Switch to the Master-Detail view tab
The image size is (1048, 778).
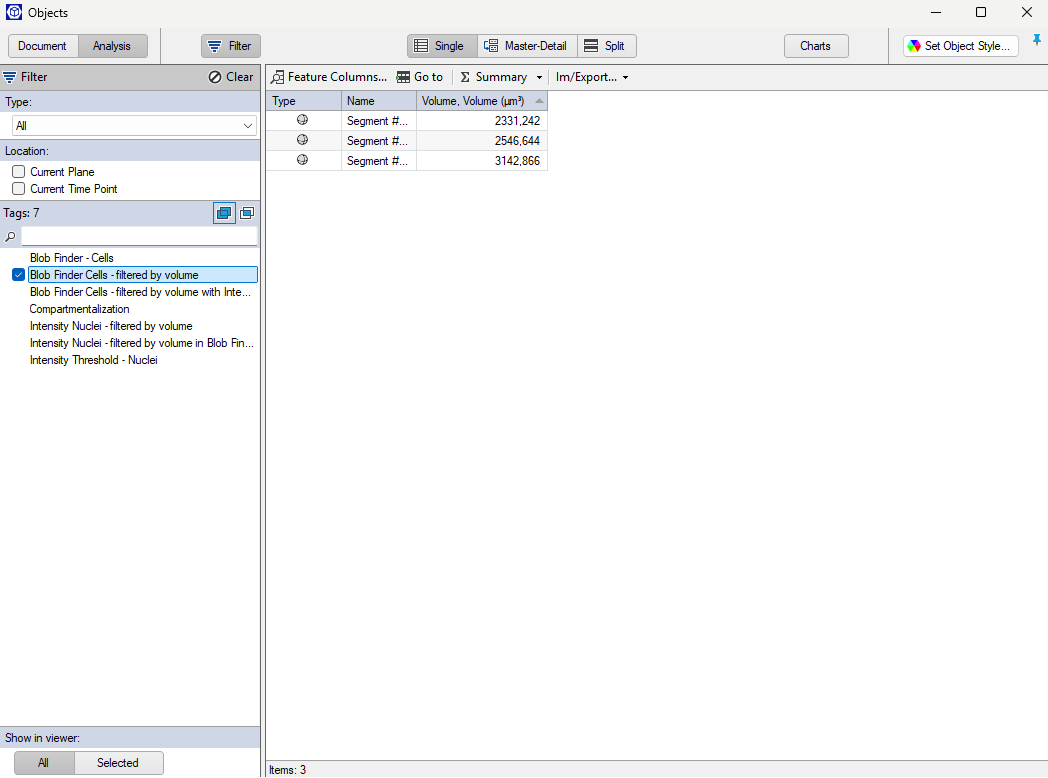pos(526,45)
